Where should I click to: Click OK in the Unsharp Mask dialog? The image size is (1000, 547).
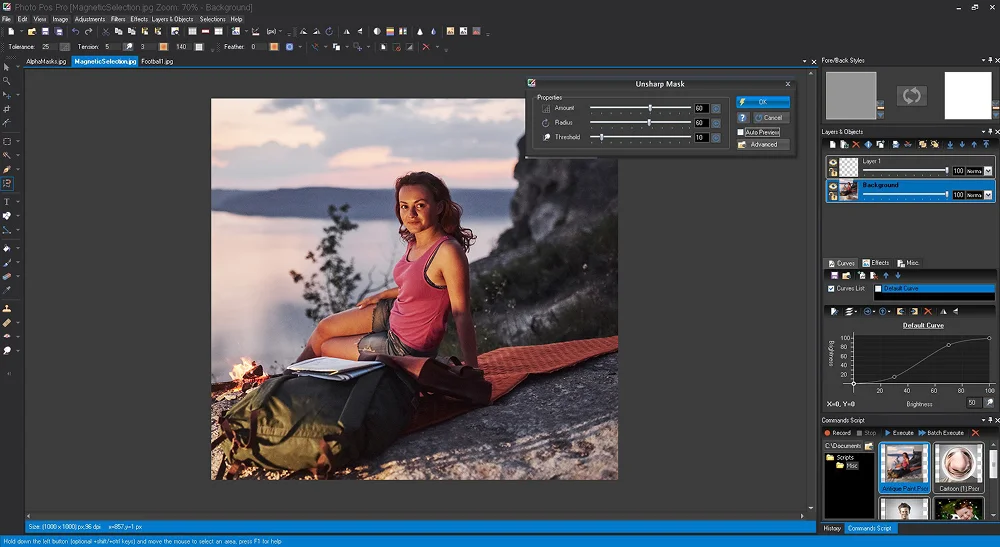coord(762,102)
